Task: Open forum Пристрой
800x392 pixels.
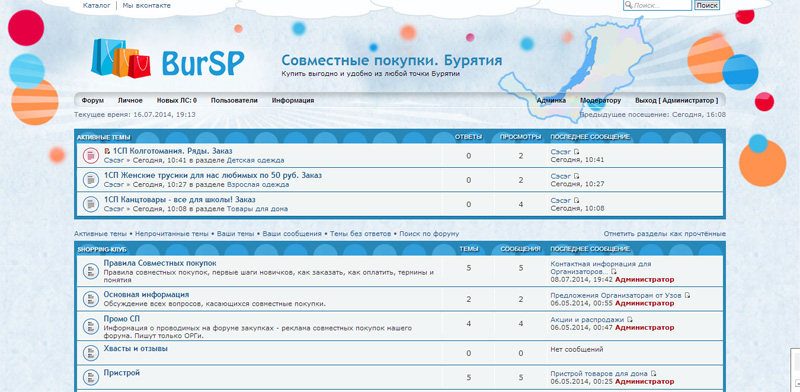Action: (x=122, y=373)
